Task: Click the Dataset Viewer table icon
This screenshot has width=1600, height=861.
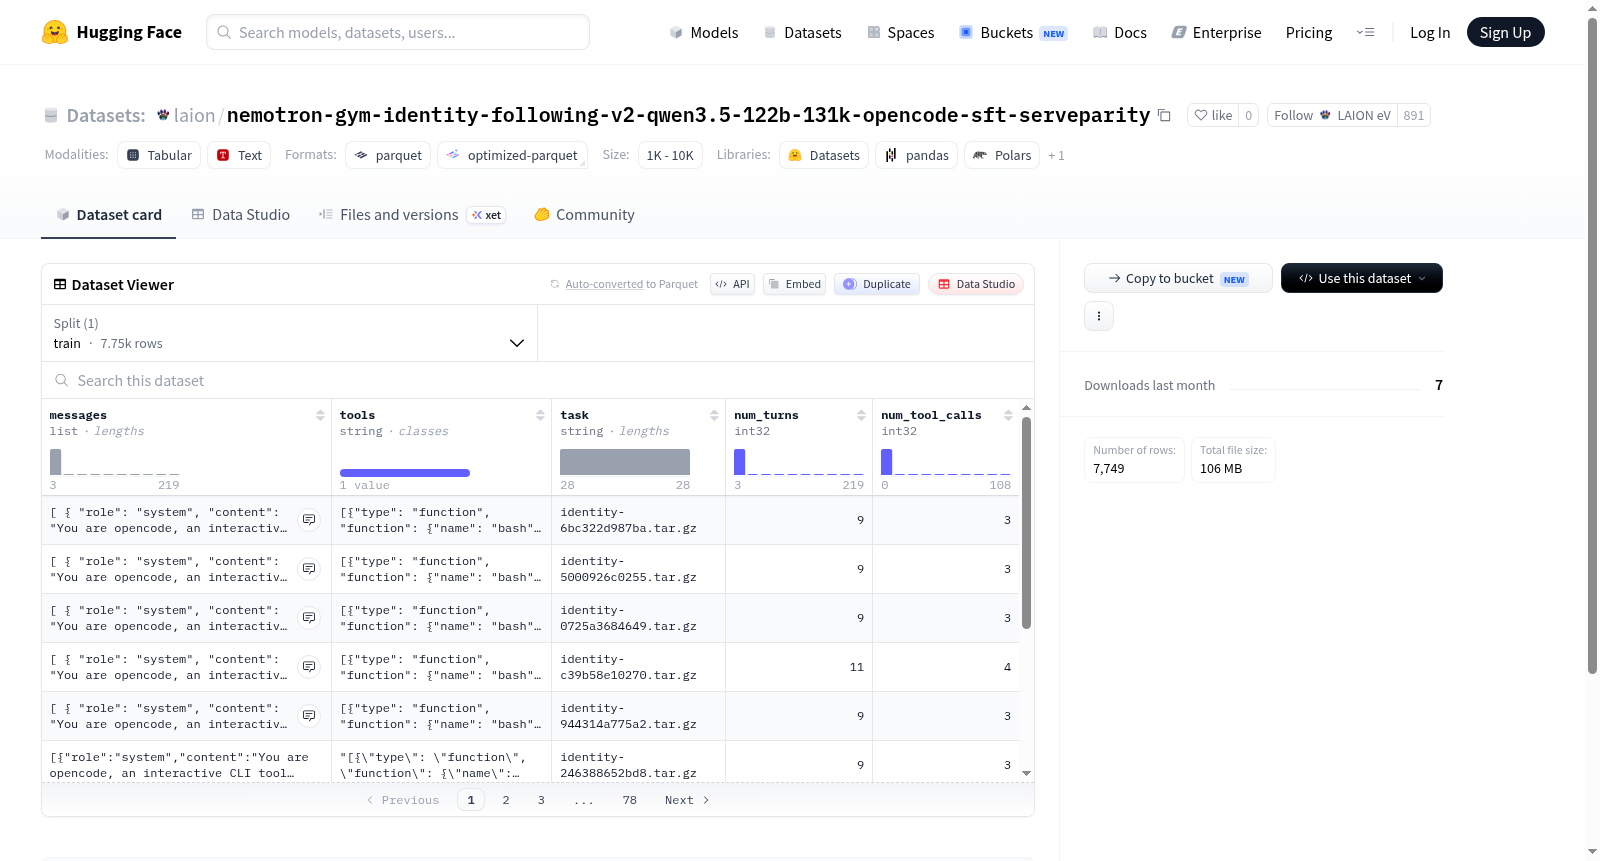Action: click(x=60, y=285)
